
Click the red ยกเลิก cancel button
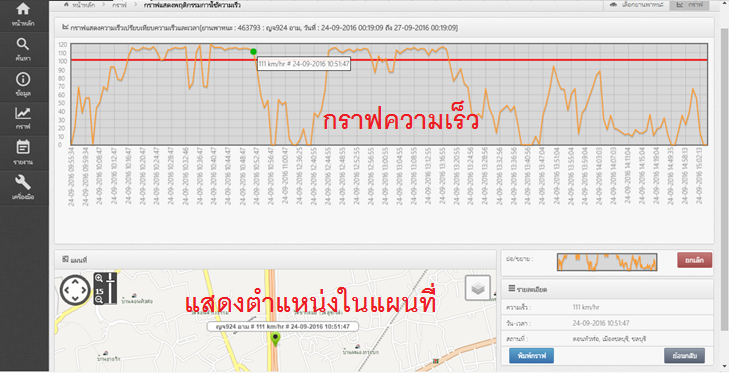[694, 260]
